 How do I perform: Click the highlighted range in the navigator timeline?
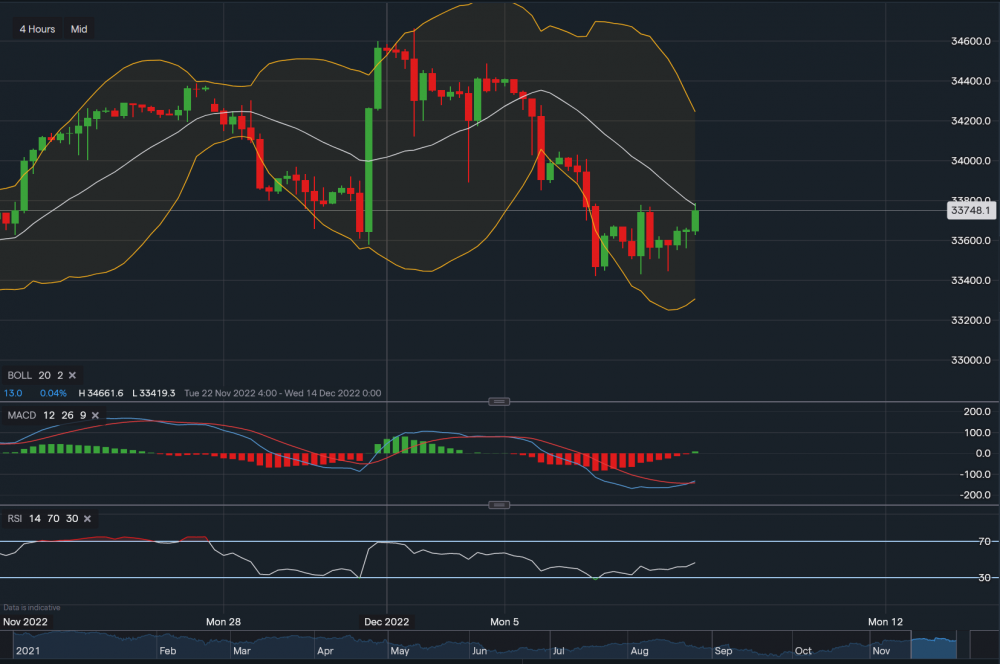pos(941,640)
